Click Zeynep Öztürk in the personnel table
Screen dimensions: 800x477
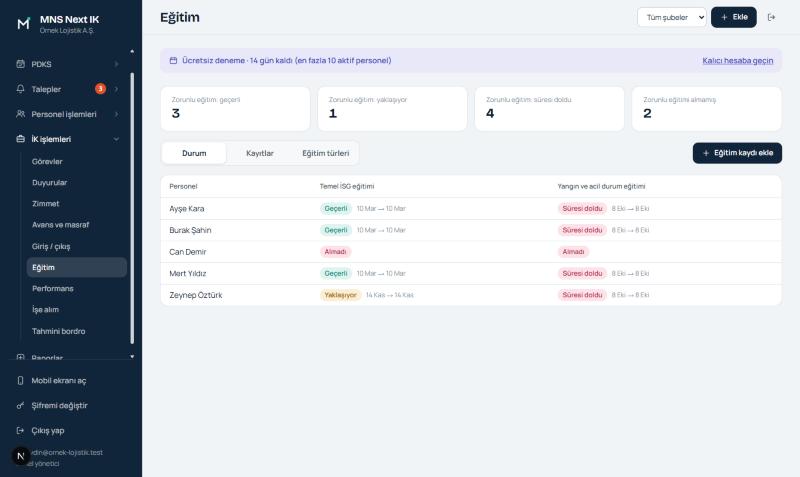coord(196,295)
